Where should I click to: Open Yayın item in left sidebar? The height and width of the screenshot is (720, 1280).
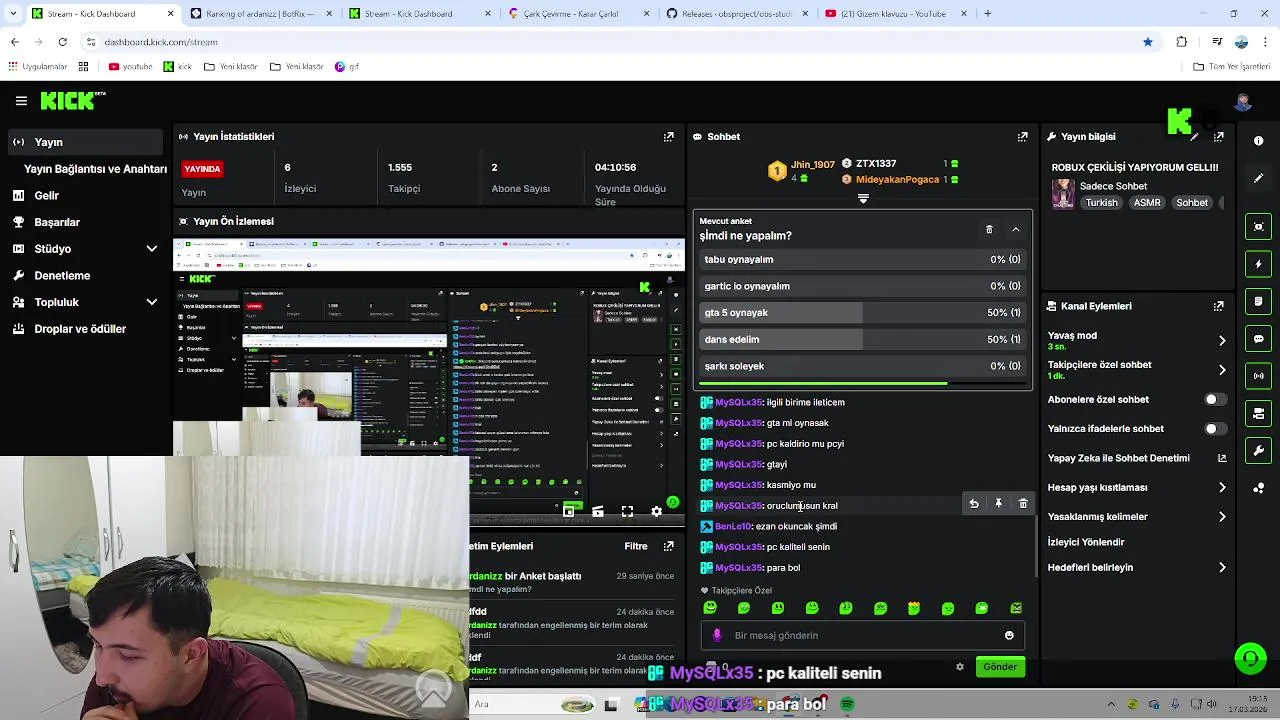pyautogui.click(x=85, y=142)
